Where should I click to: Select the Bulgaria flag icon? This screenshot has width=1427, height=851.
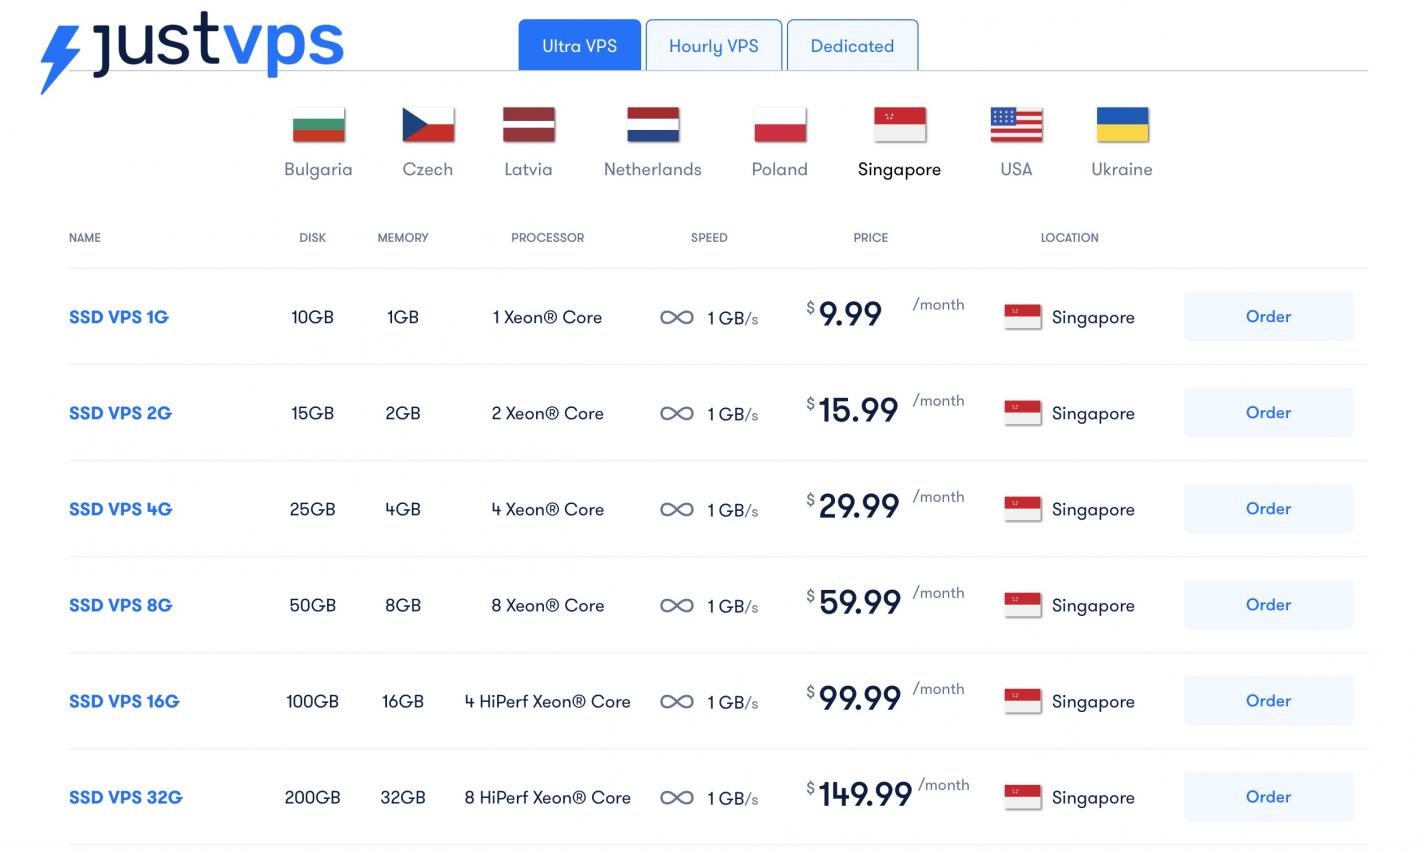(318, 125)
